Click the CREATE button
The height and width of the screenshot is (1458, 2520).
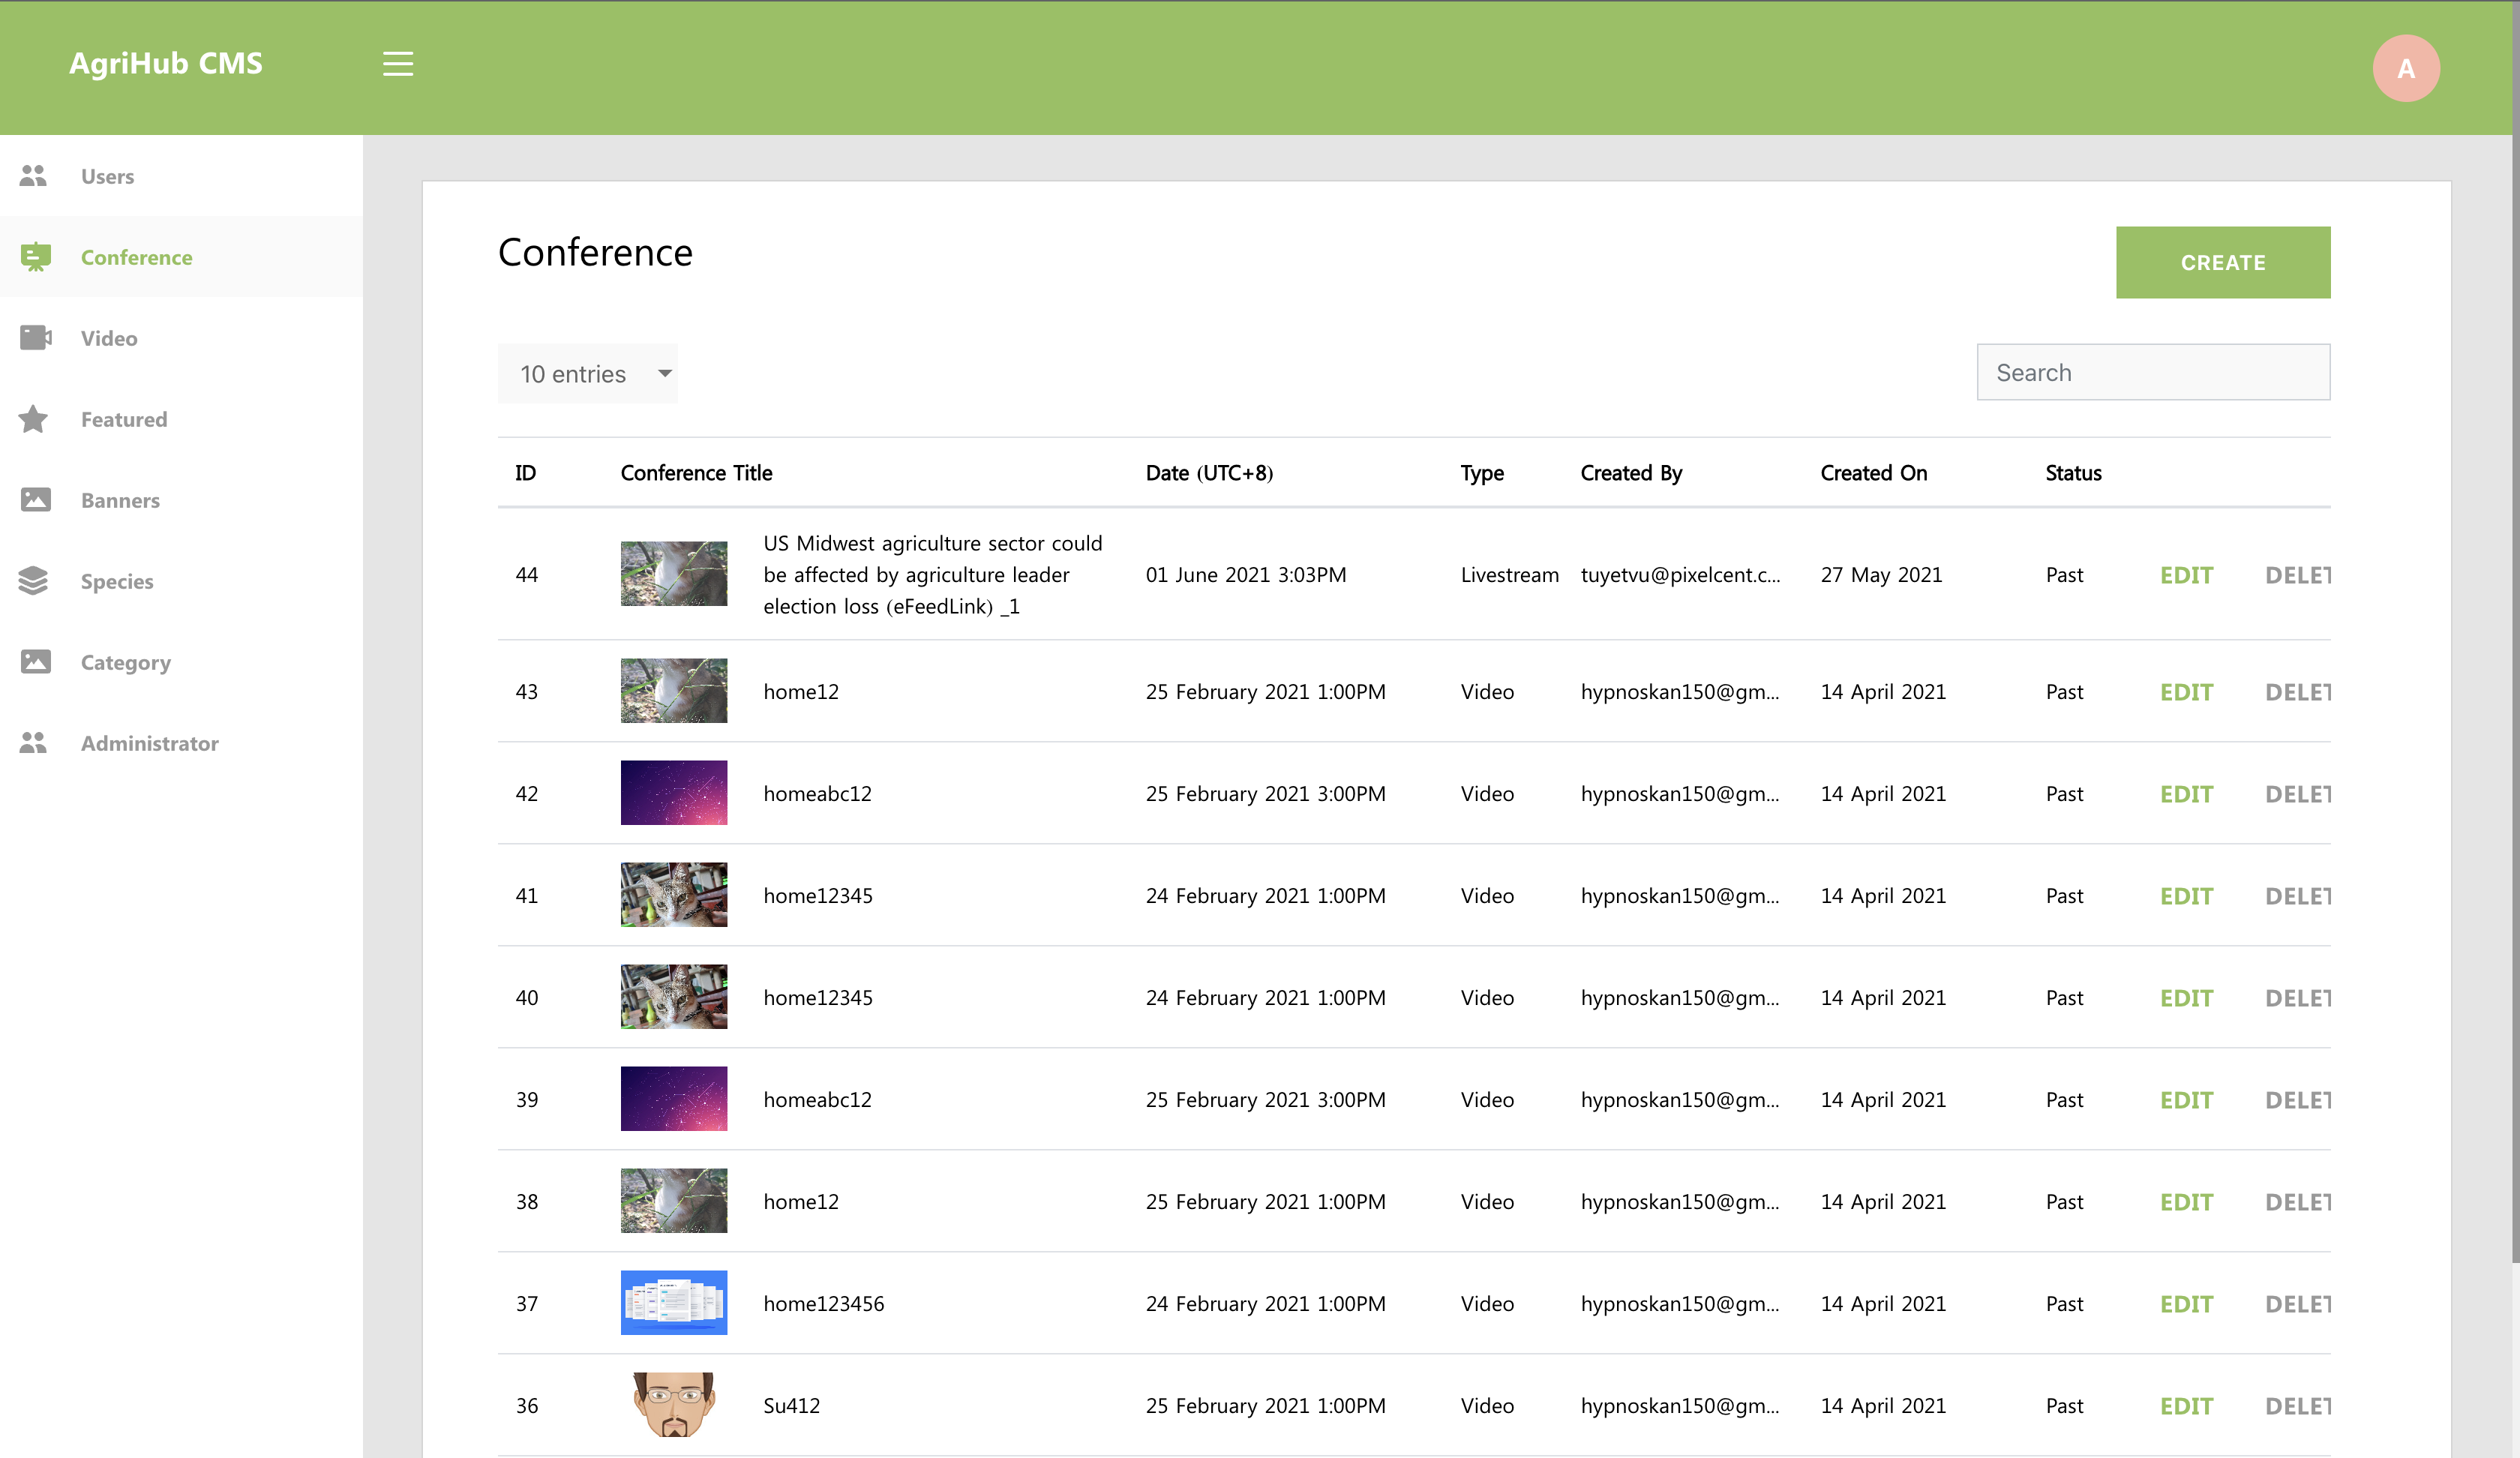[x=2222, y=262]
